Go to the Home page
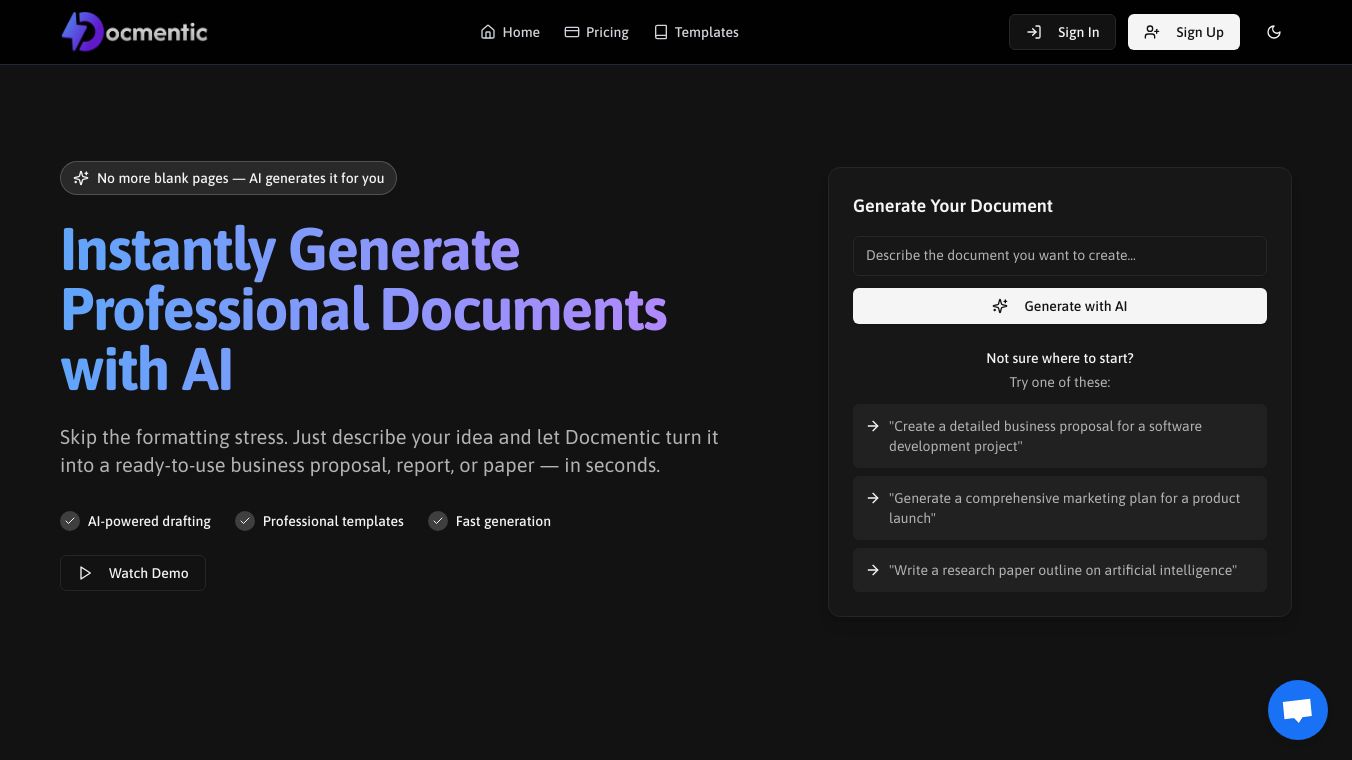 click(510, 32)
